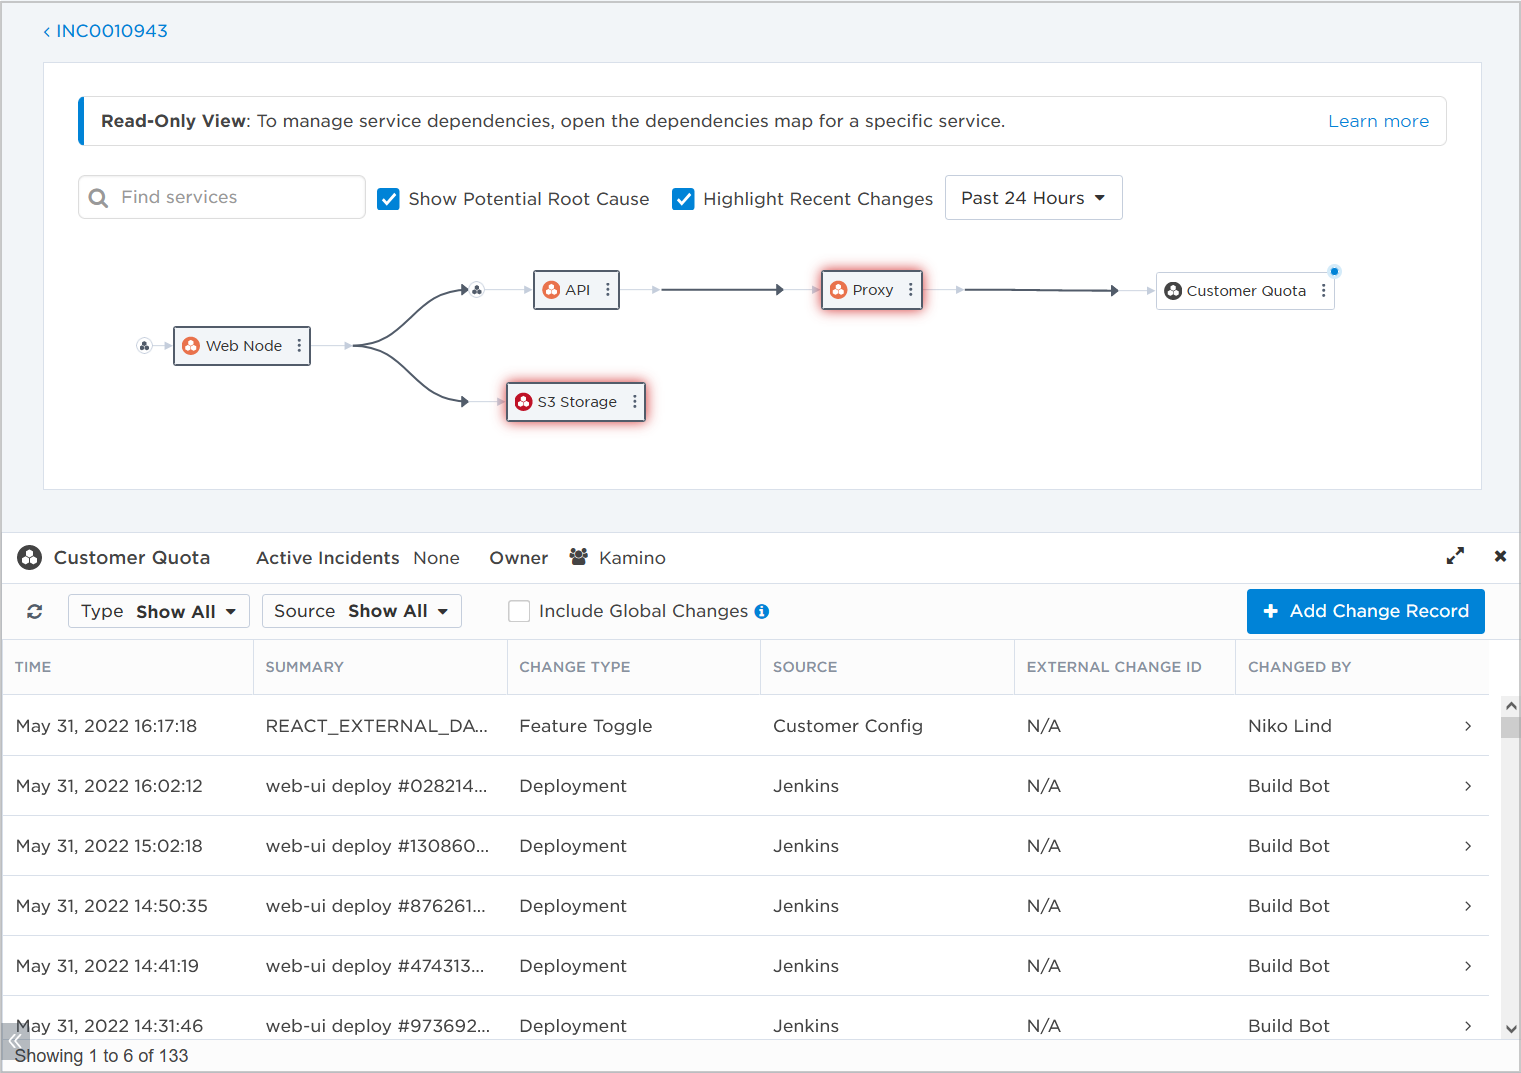Go back to incident INC0010943
Screen dimensions: 1521x1073
105,31
